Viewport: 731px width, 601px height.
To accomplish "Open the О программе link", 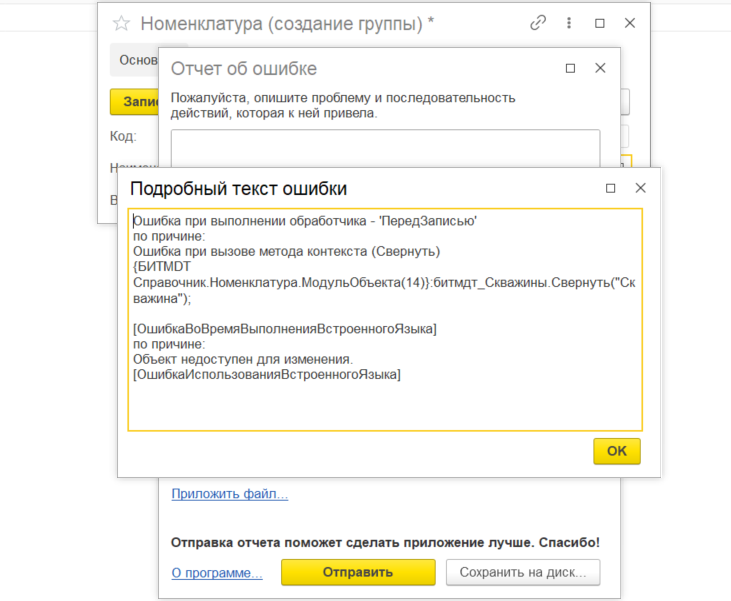I will 216,573.
